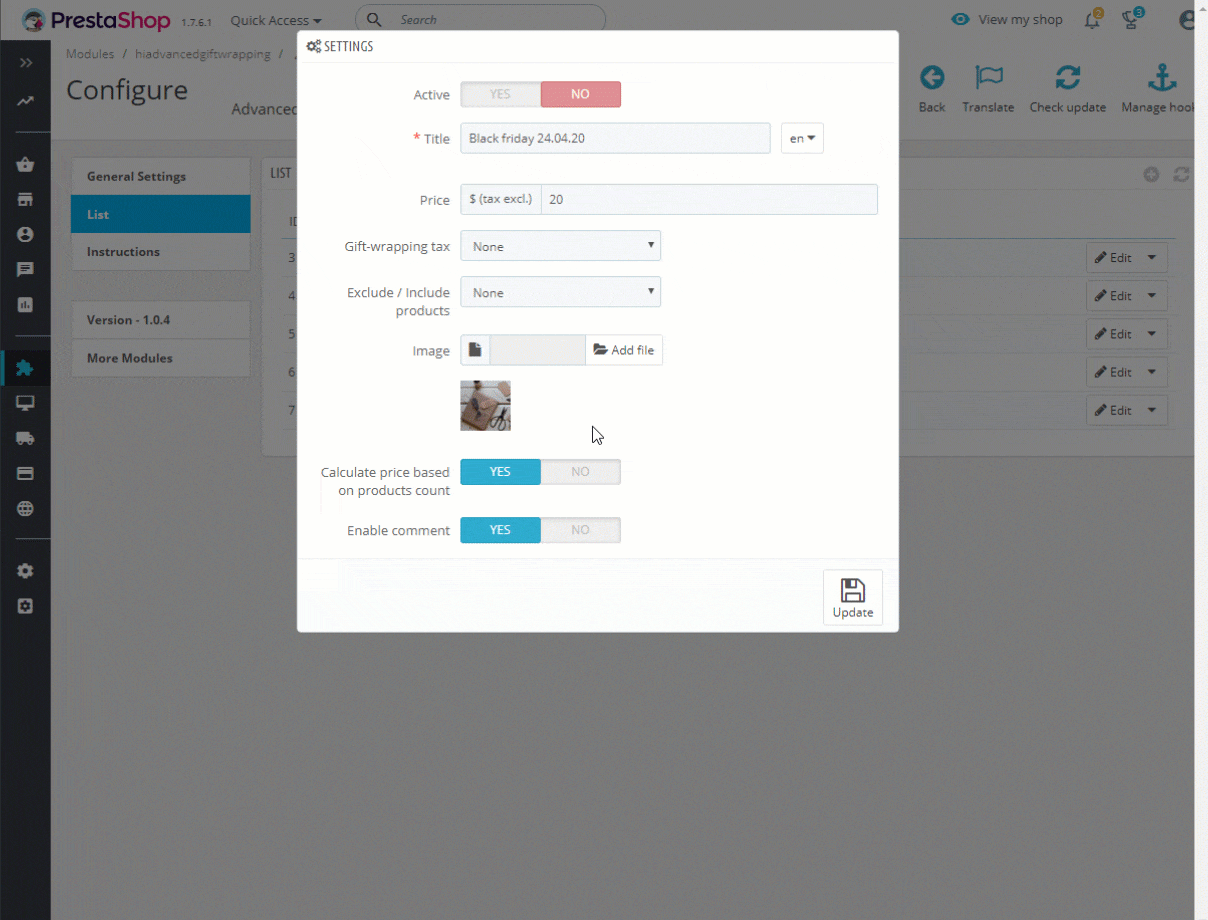Click the hiadvancedgiftwrapping breadcrumb link
Screen dimensions: 1208x920
(x=203, y=54)
